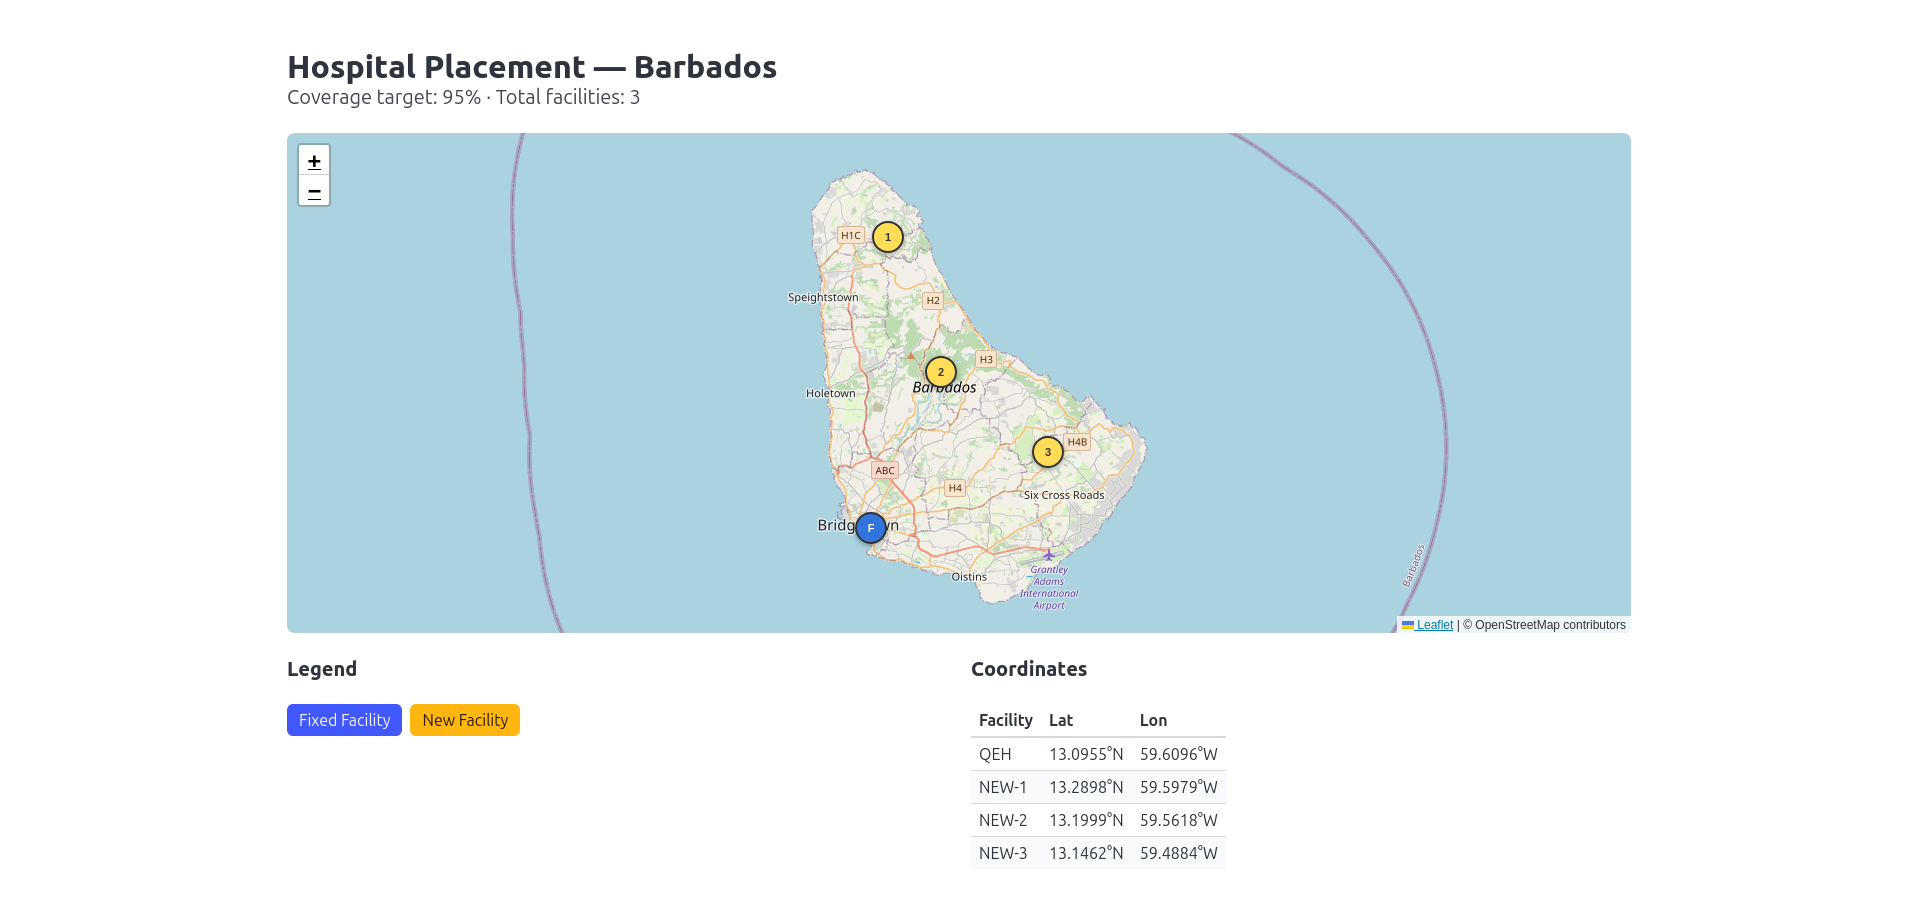Click the Speightstown label on map
The height and width of the screenshot is (910, 1918).
pyautogui.click(x=822, y=297)
